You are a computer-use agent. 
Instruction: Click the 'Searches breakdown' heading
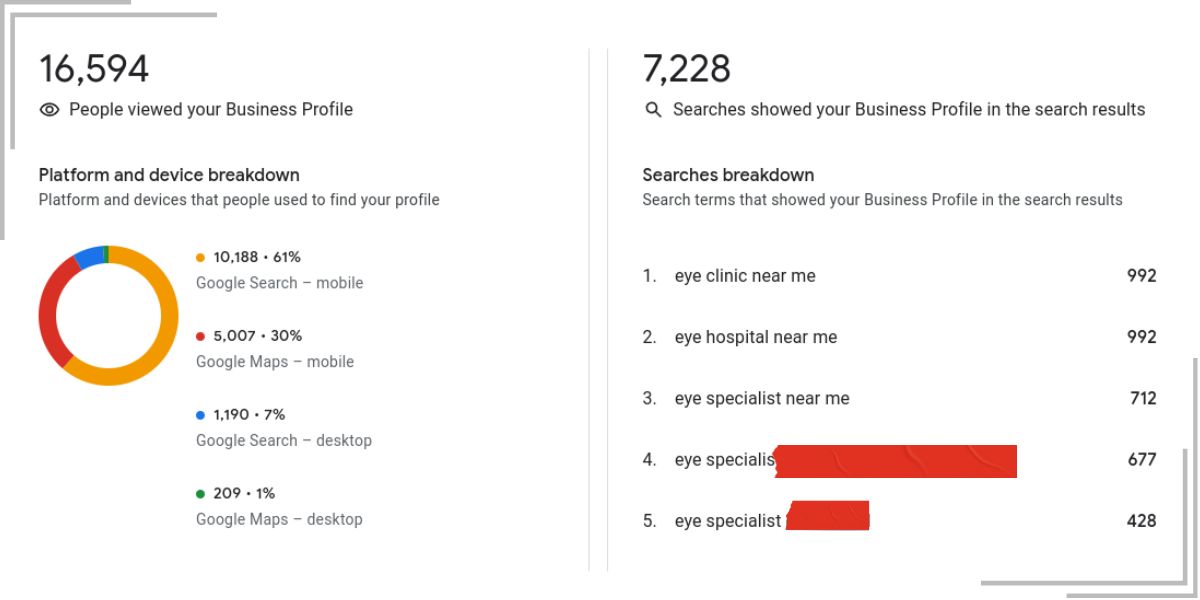(728, 175)
